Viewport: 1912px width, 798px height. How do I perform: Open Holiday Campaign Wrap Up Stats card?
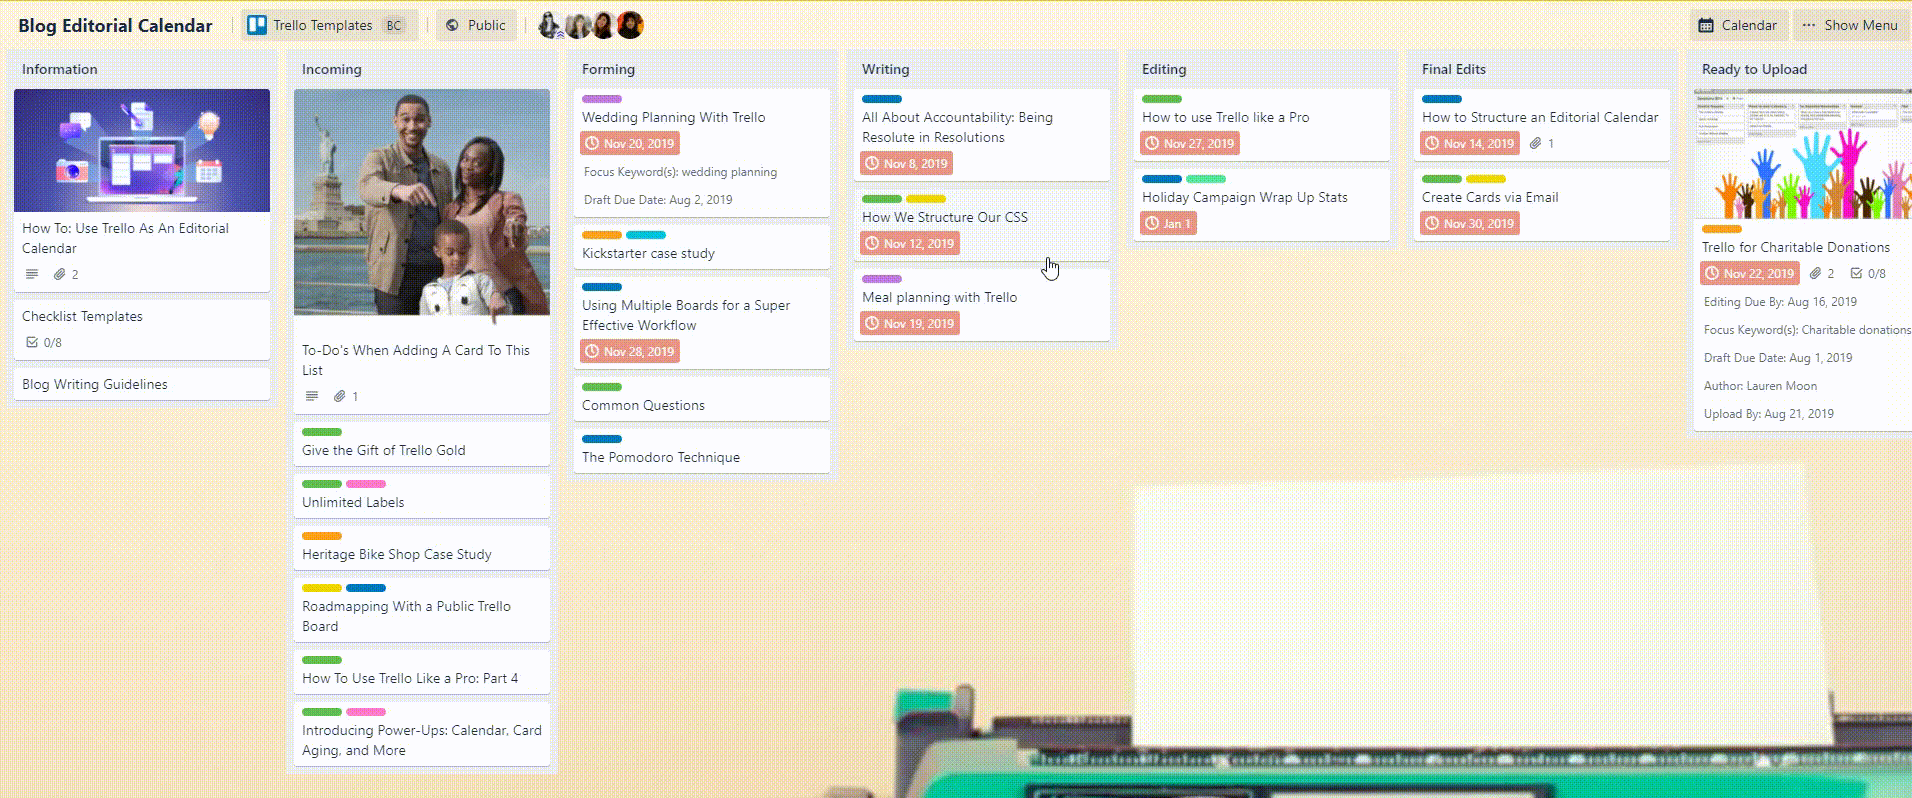coord(1262,205)
